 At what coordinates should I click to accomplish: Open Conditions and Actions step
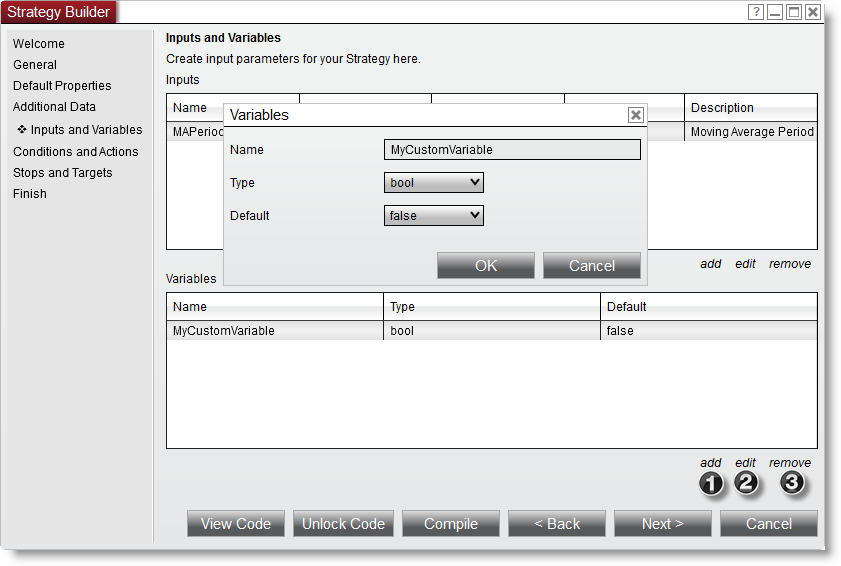coord(76,152)
